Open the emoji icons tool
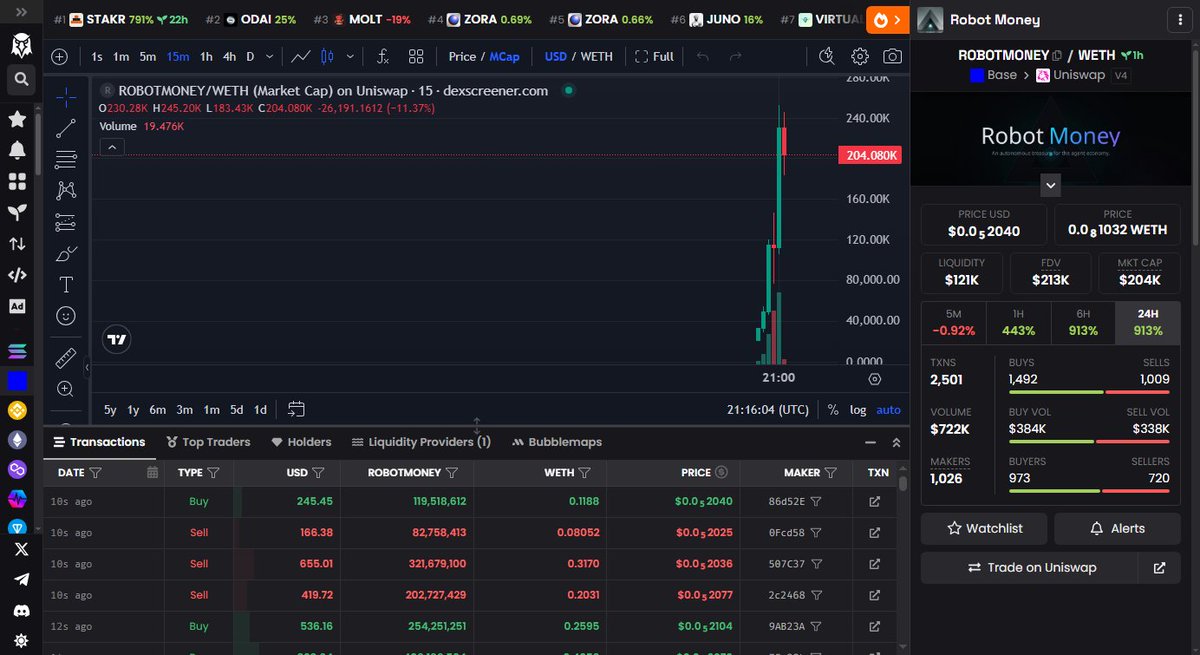This screenshot has height=655, width=1200. pyautogui.click(x=66, y=316)
